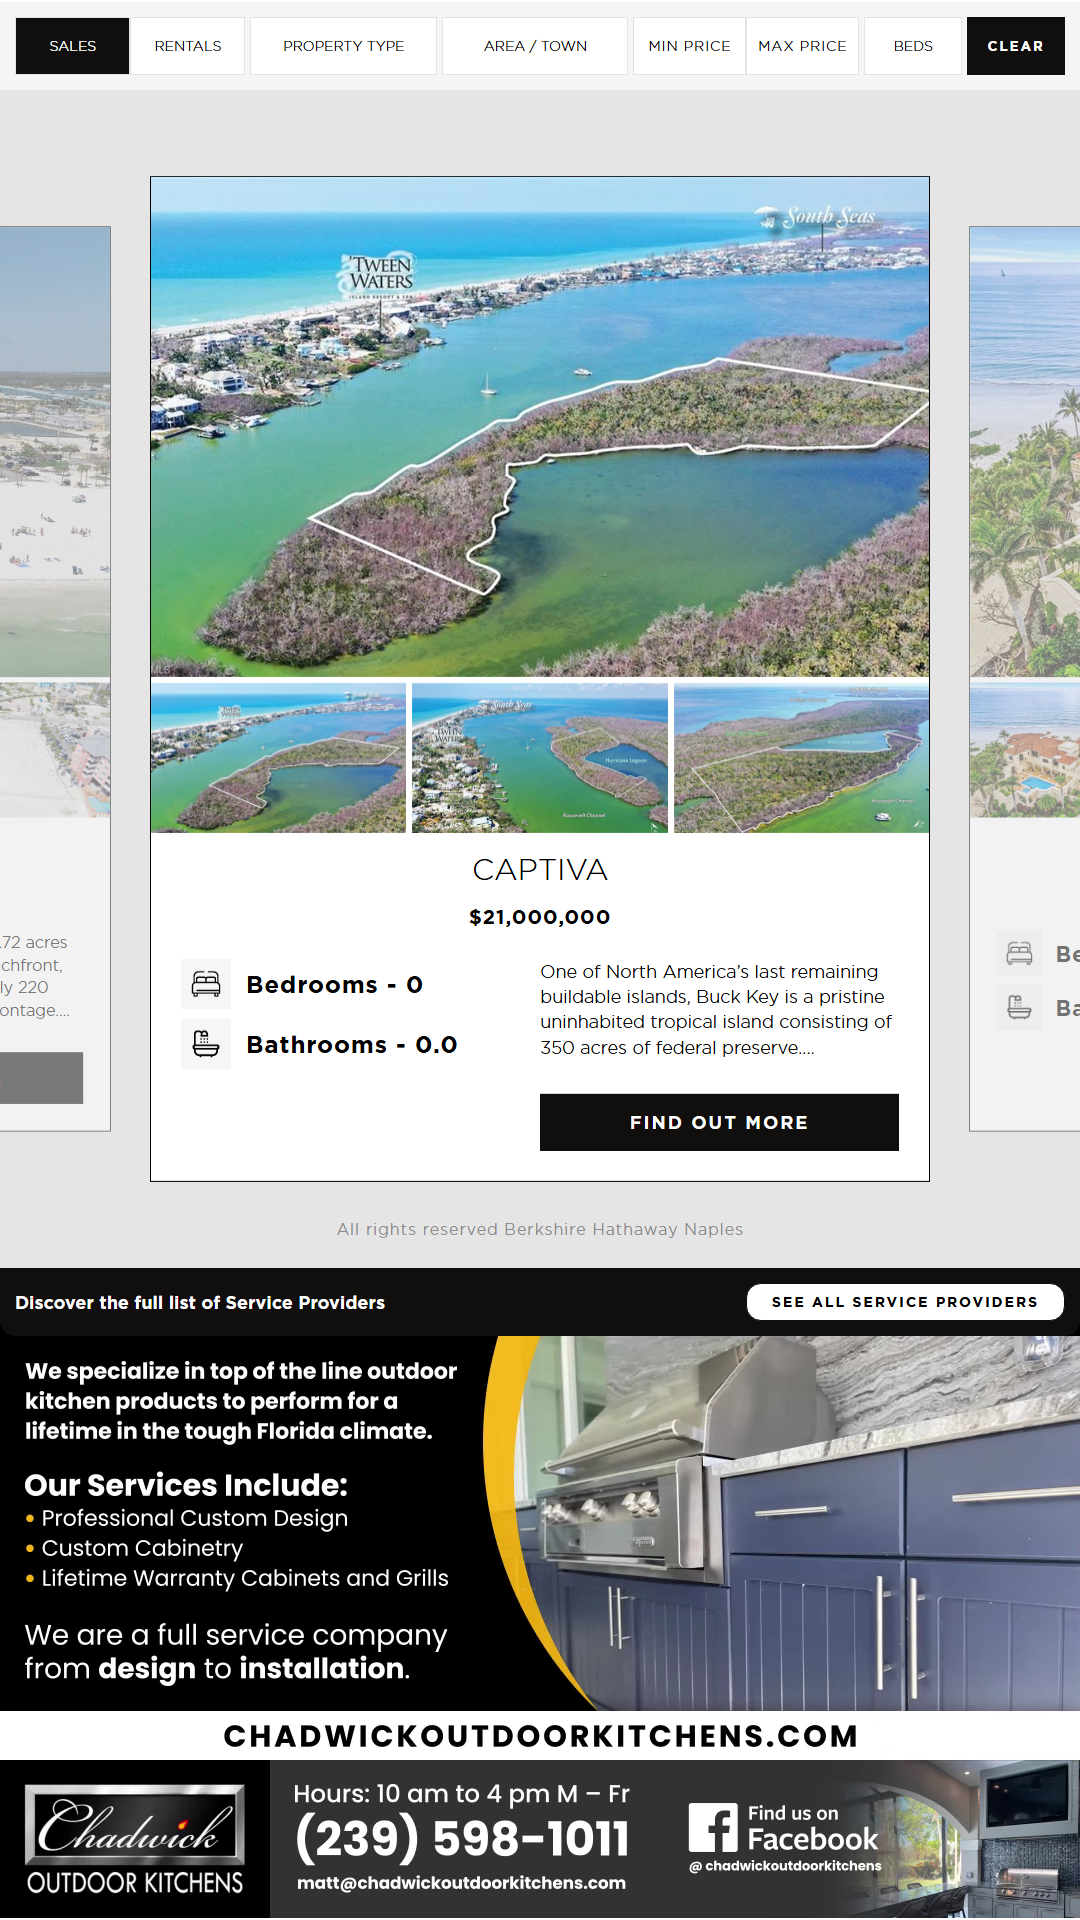Click the bathtub icon beside Bathrooms
The width and height of the screenshot is (1080, 1920).
coord(206,1044)
